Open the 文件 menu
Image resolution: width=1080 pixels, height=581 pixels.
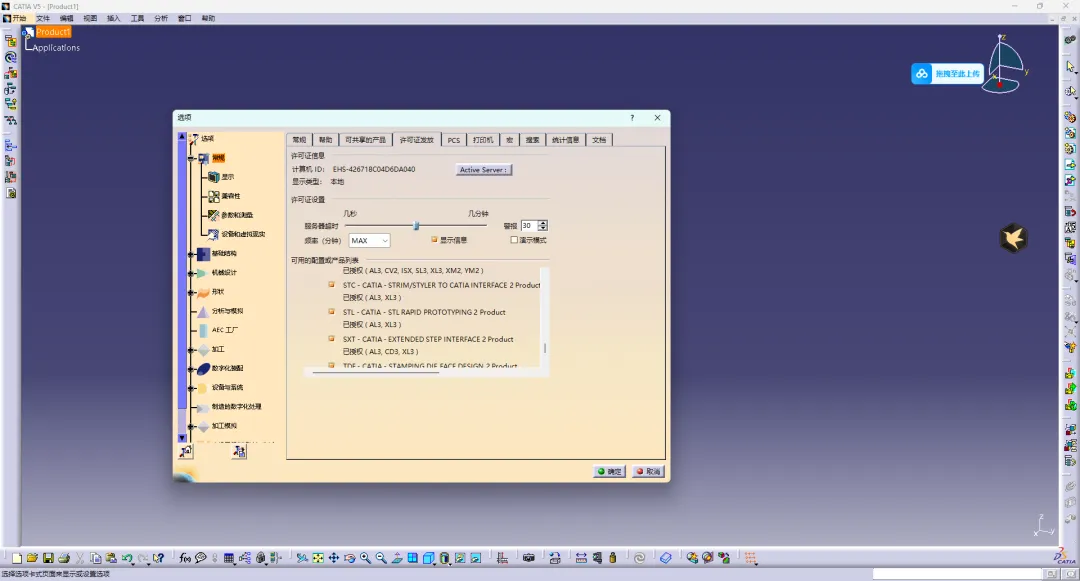[43, 19]
